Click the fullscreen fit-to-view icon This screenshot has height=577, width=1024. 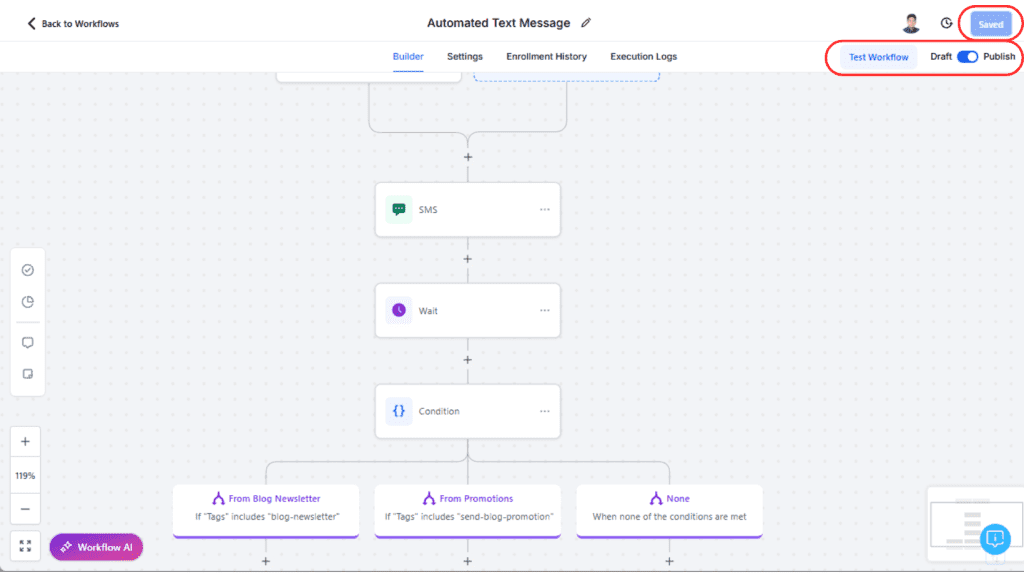click(x=25, y=546)
